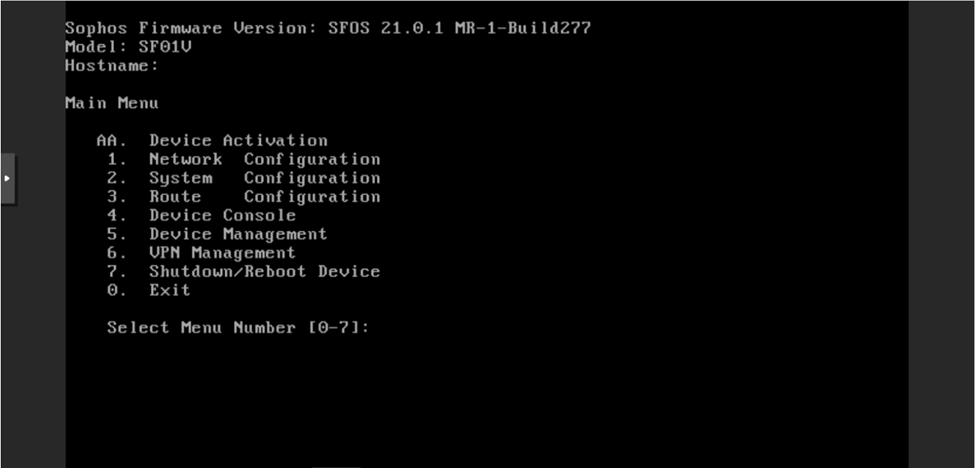Choose Network Configuration in the Main Menu
Viewport: 975px width, 468px height.
coord(264,159)
